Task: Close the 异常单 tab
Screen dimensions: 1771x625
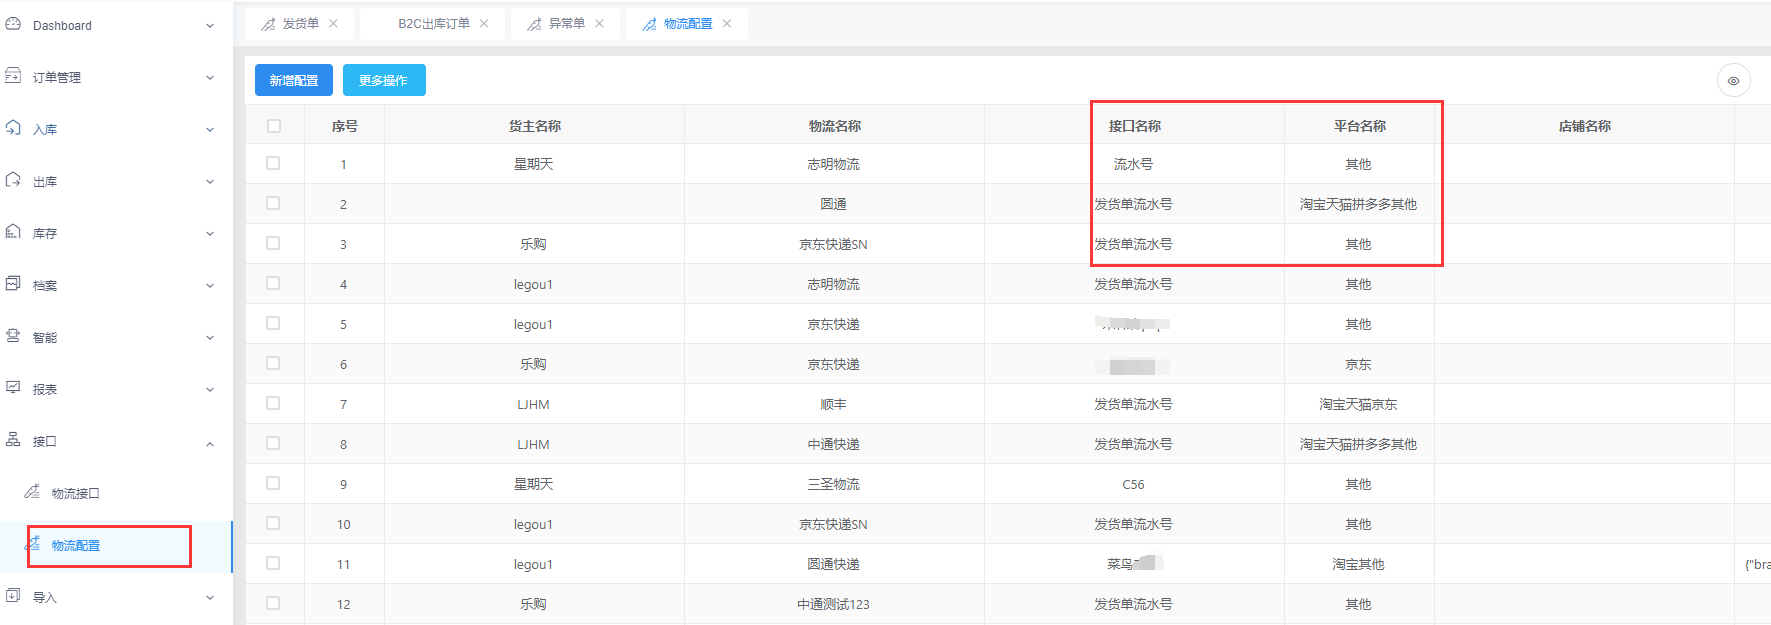Action: (x=600, y=24)
